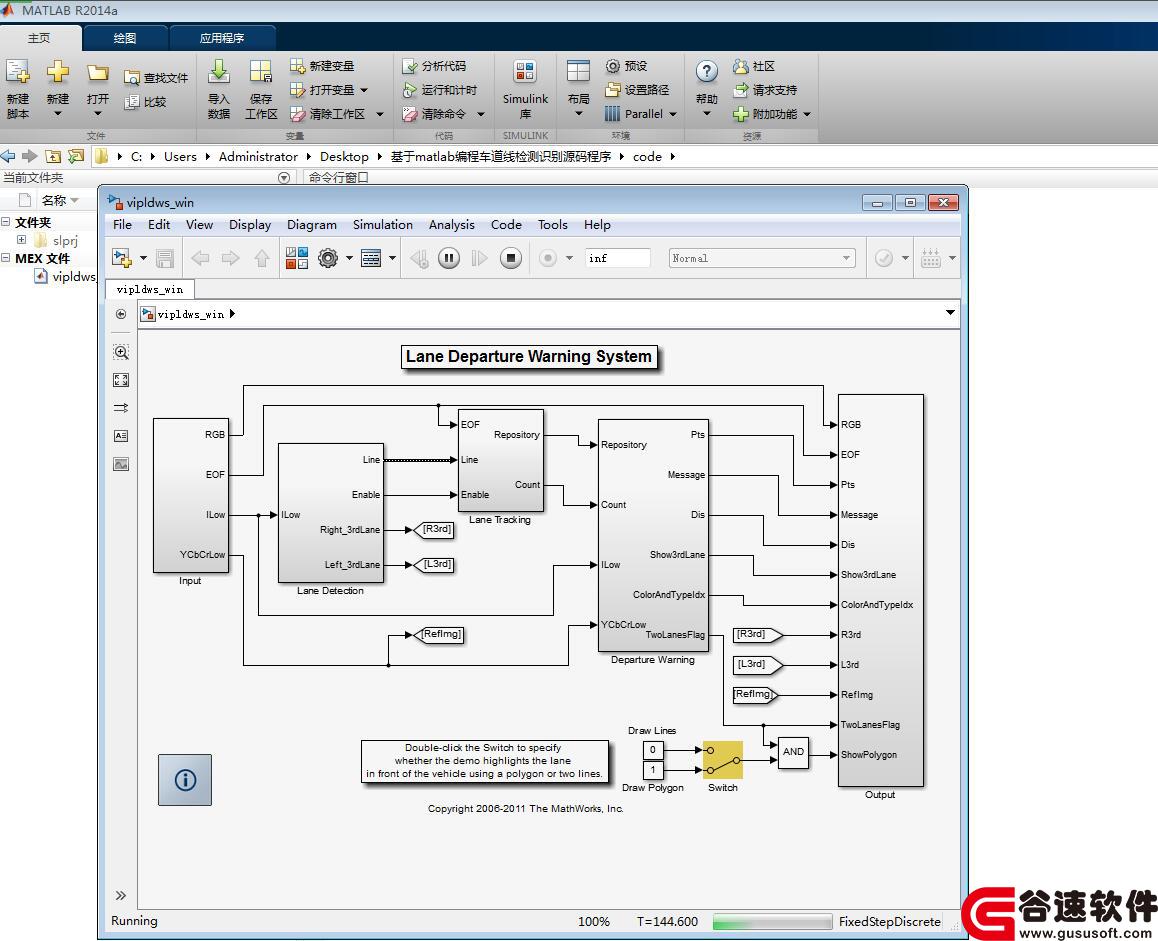1158x941 pixels.
Task: Click the Model Explorer toolbar icon
Action: pyautogui.click(x=371, y=258)
